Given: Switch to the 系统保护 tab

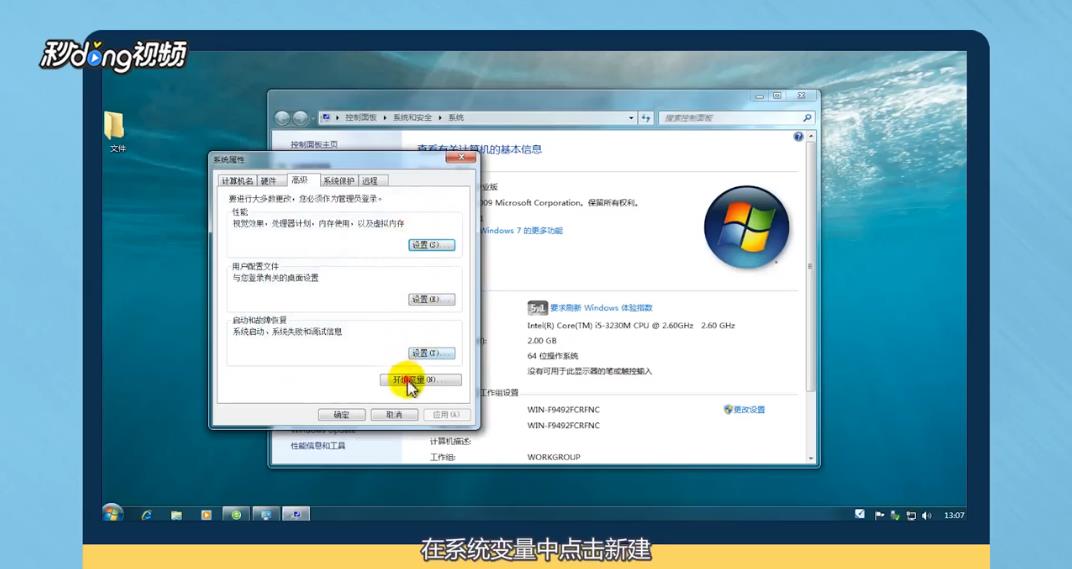Looking at the screenshot, I should [x=338, y=181].
